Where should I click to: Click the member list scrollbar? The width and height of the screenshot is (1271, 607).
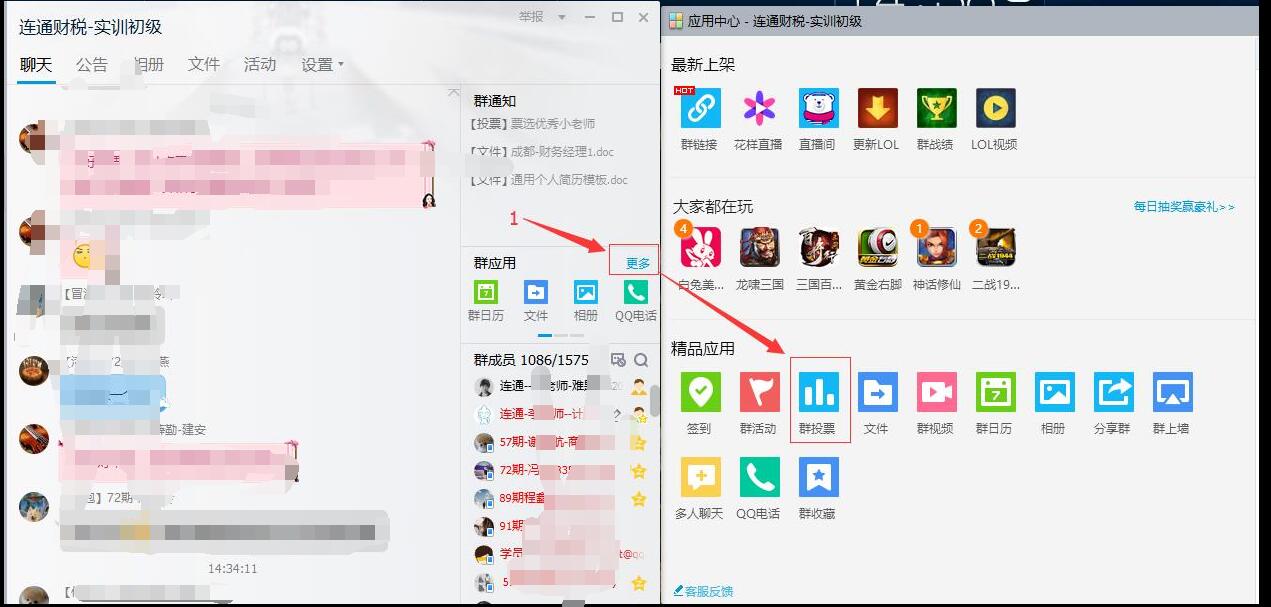[655, 400]
